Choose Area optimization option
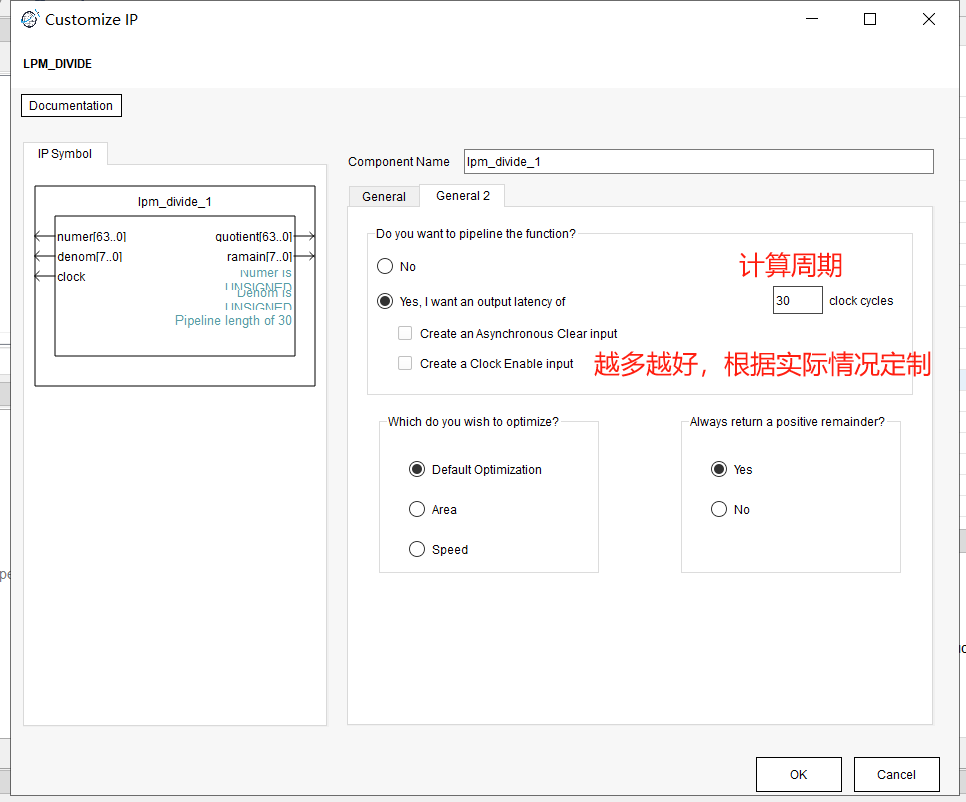Screen dimensions: 966x802 click(x=417, y=510)
